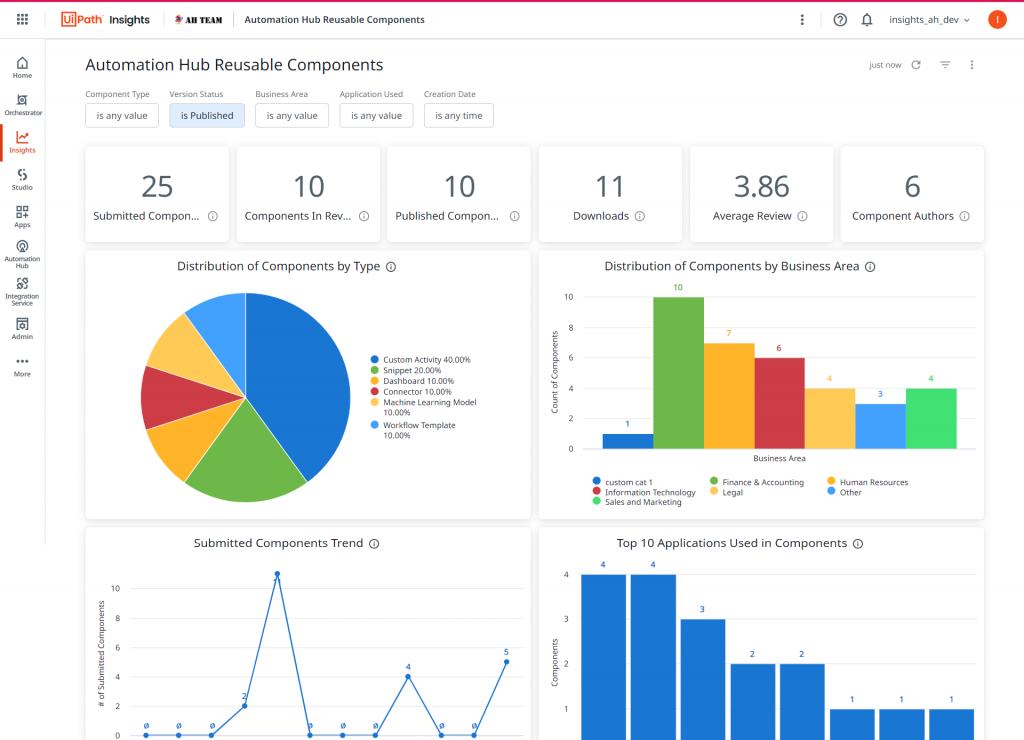Open the Creation Date filter
Screen dimensions: 1024x740
pyautogui.click(x=458, y=116)
